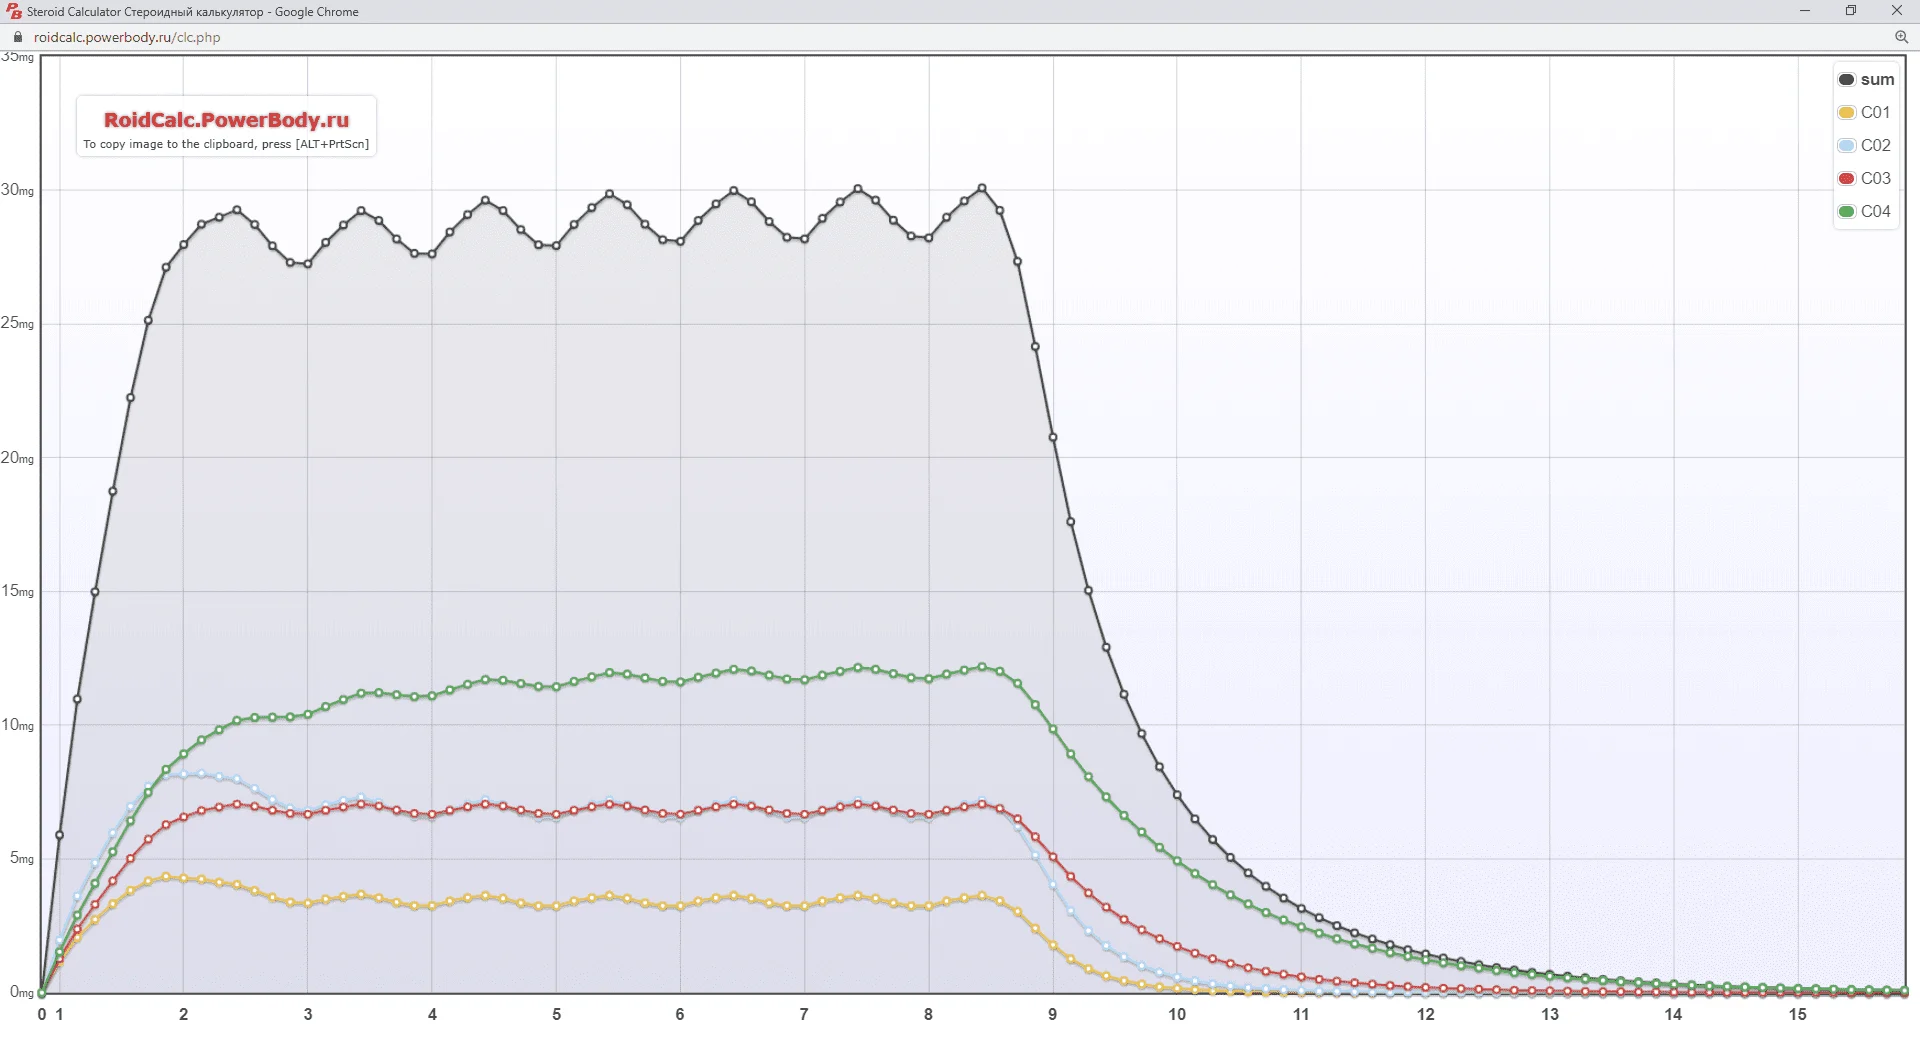The image size is (1920, 1040).
Task: Click the roidcalc.powerbody.ru address bar URL
Action: [127, 37]
